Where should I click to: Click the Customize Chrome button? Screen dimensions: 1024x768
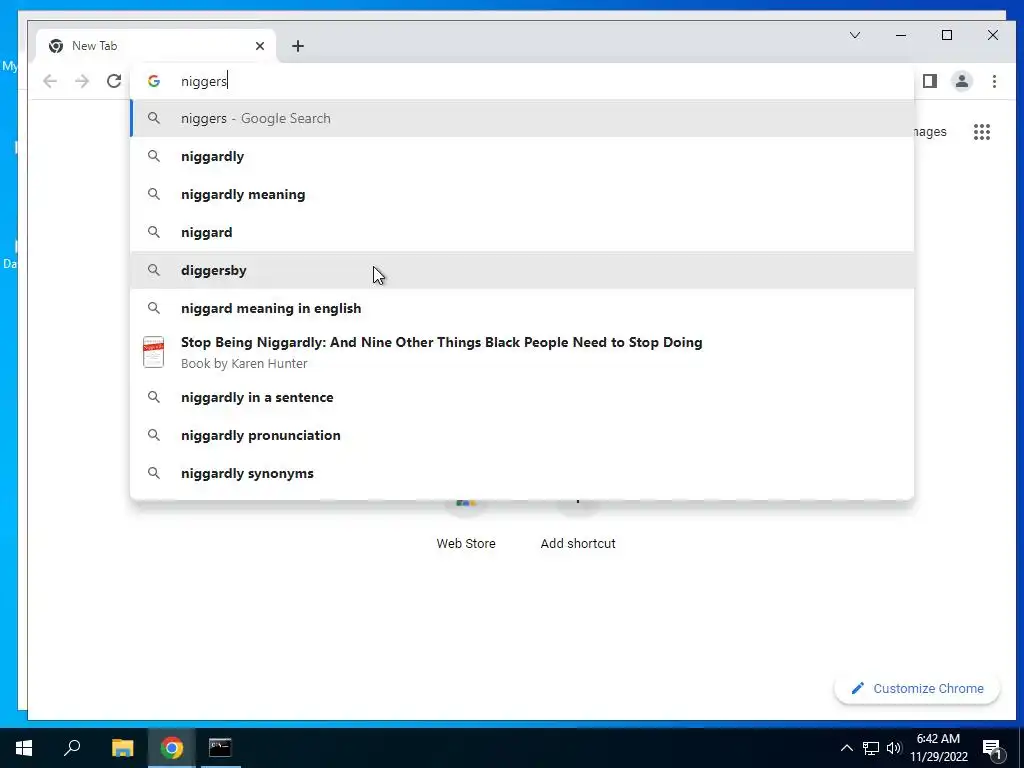click(917, 688)
